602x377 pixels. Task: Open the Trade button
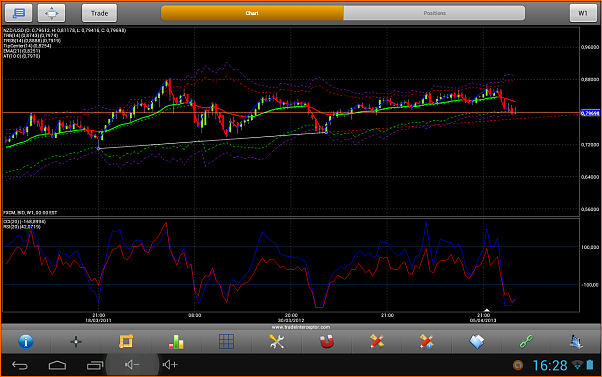[99, 13]
